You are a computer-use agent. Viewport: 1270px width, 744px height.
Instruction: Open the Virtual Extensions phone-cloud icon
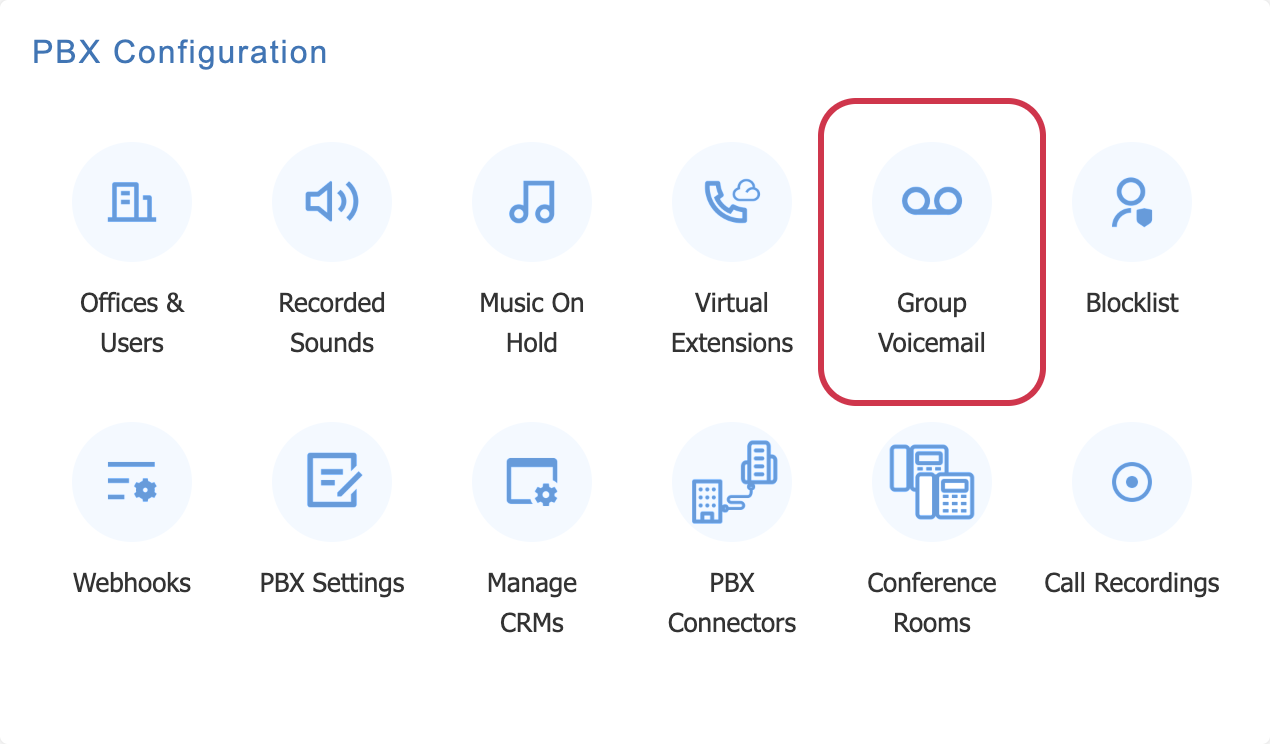coord(732,202)
